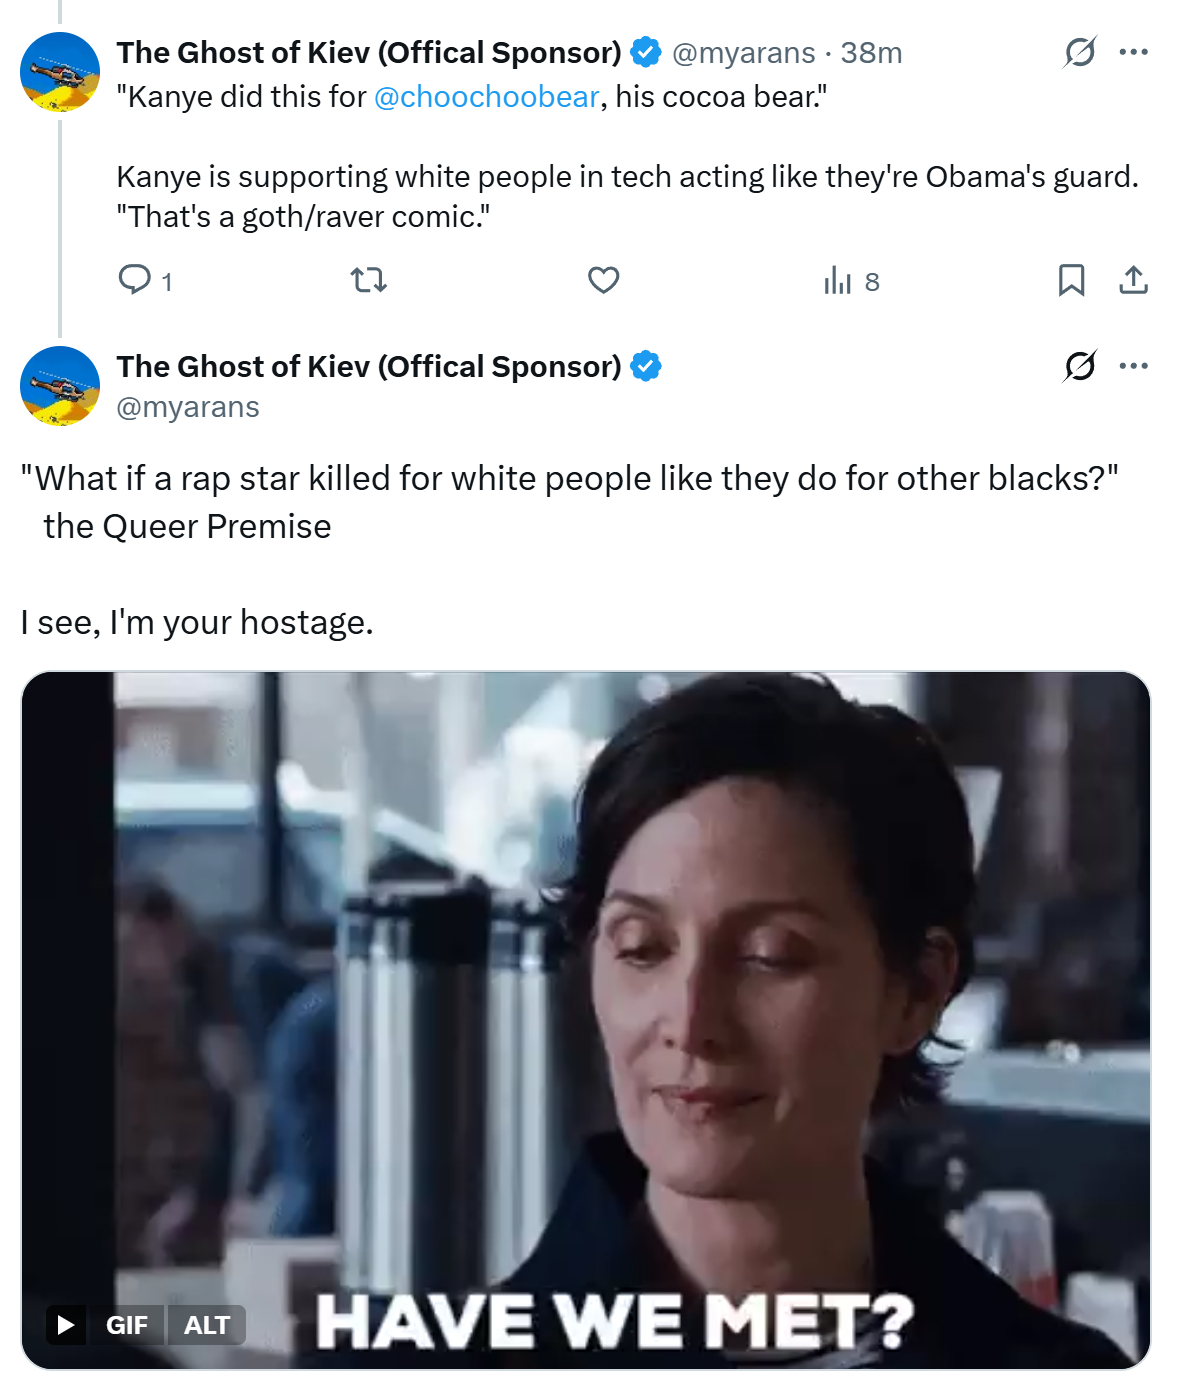The image size is (1178, 1380).
Task: Open more options menu on second tweet
Action: pos(1133,366)
